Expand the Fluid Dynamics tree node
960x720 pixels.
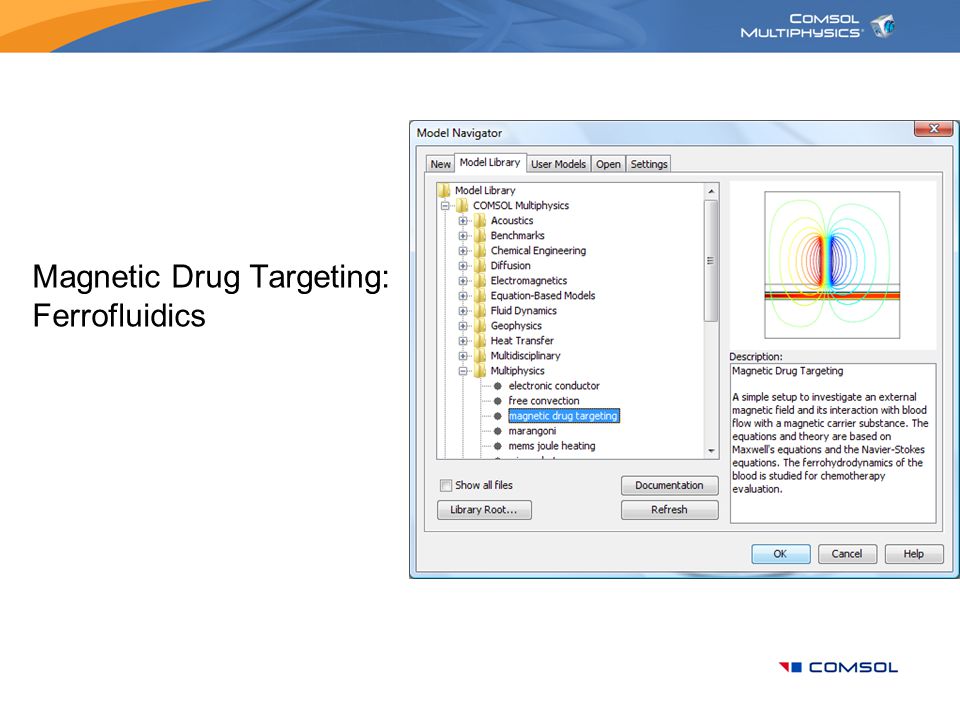click(463, 311)
